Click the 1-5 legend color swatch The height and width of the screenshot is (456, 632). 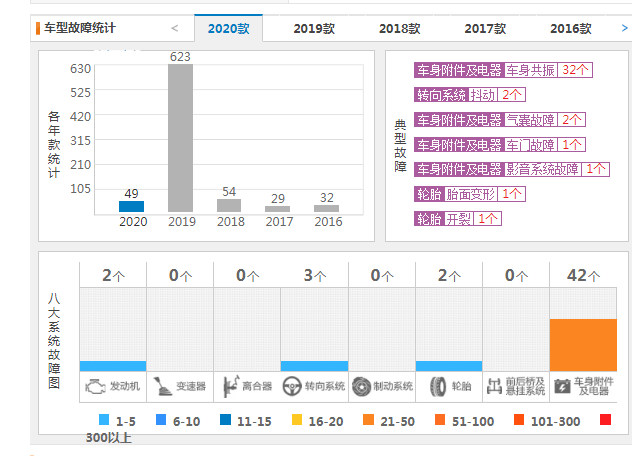(x=104, y=420)
